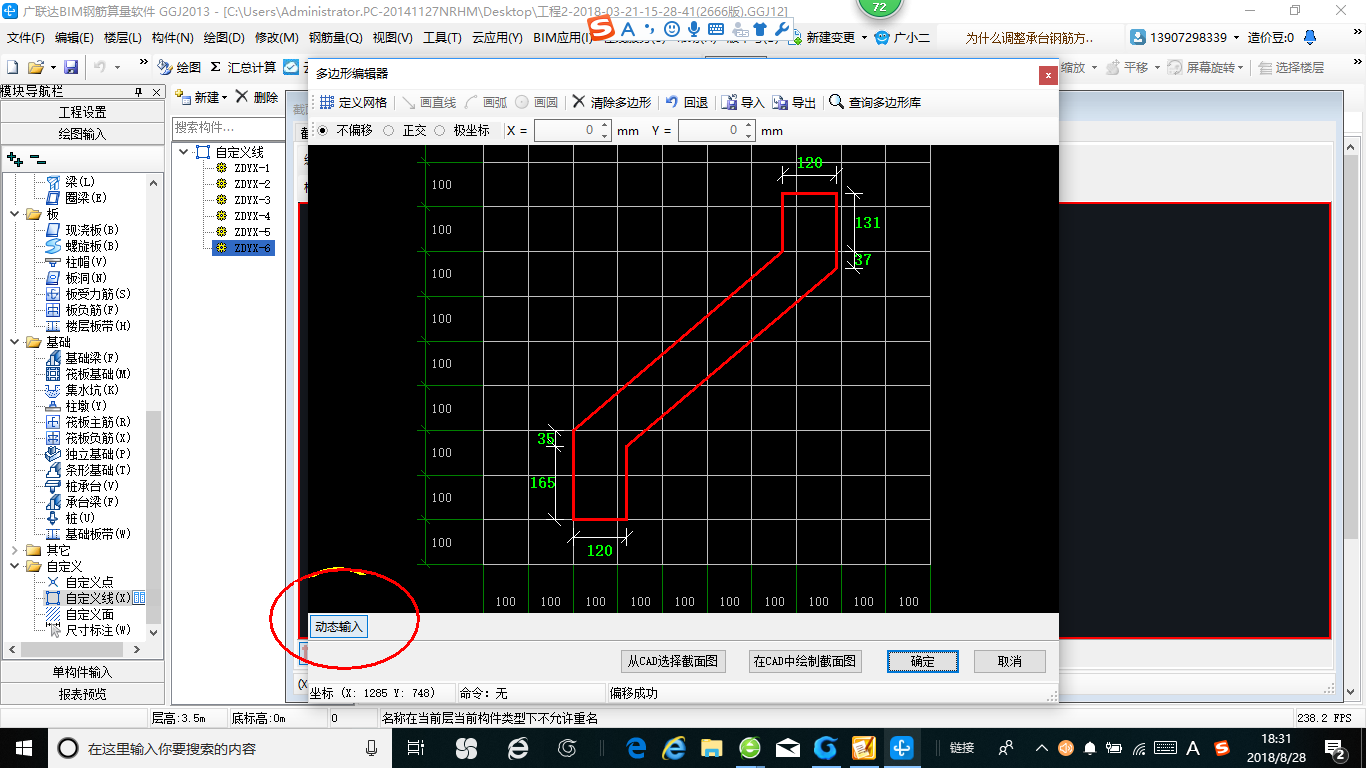Open the 单构件输入 panel button
Viewport: 1366px width, 768px height.
pos(82,672)
